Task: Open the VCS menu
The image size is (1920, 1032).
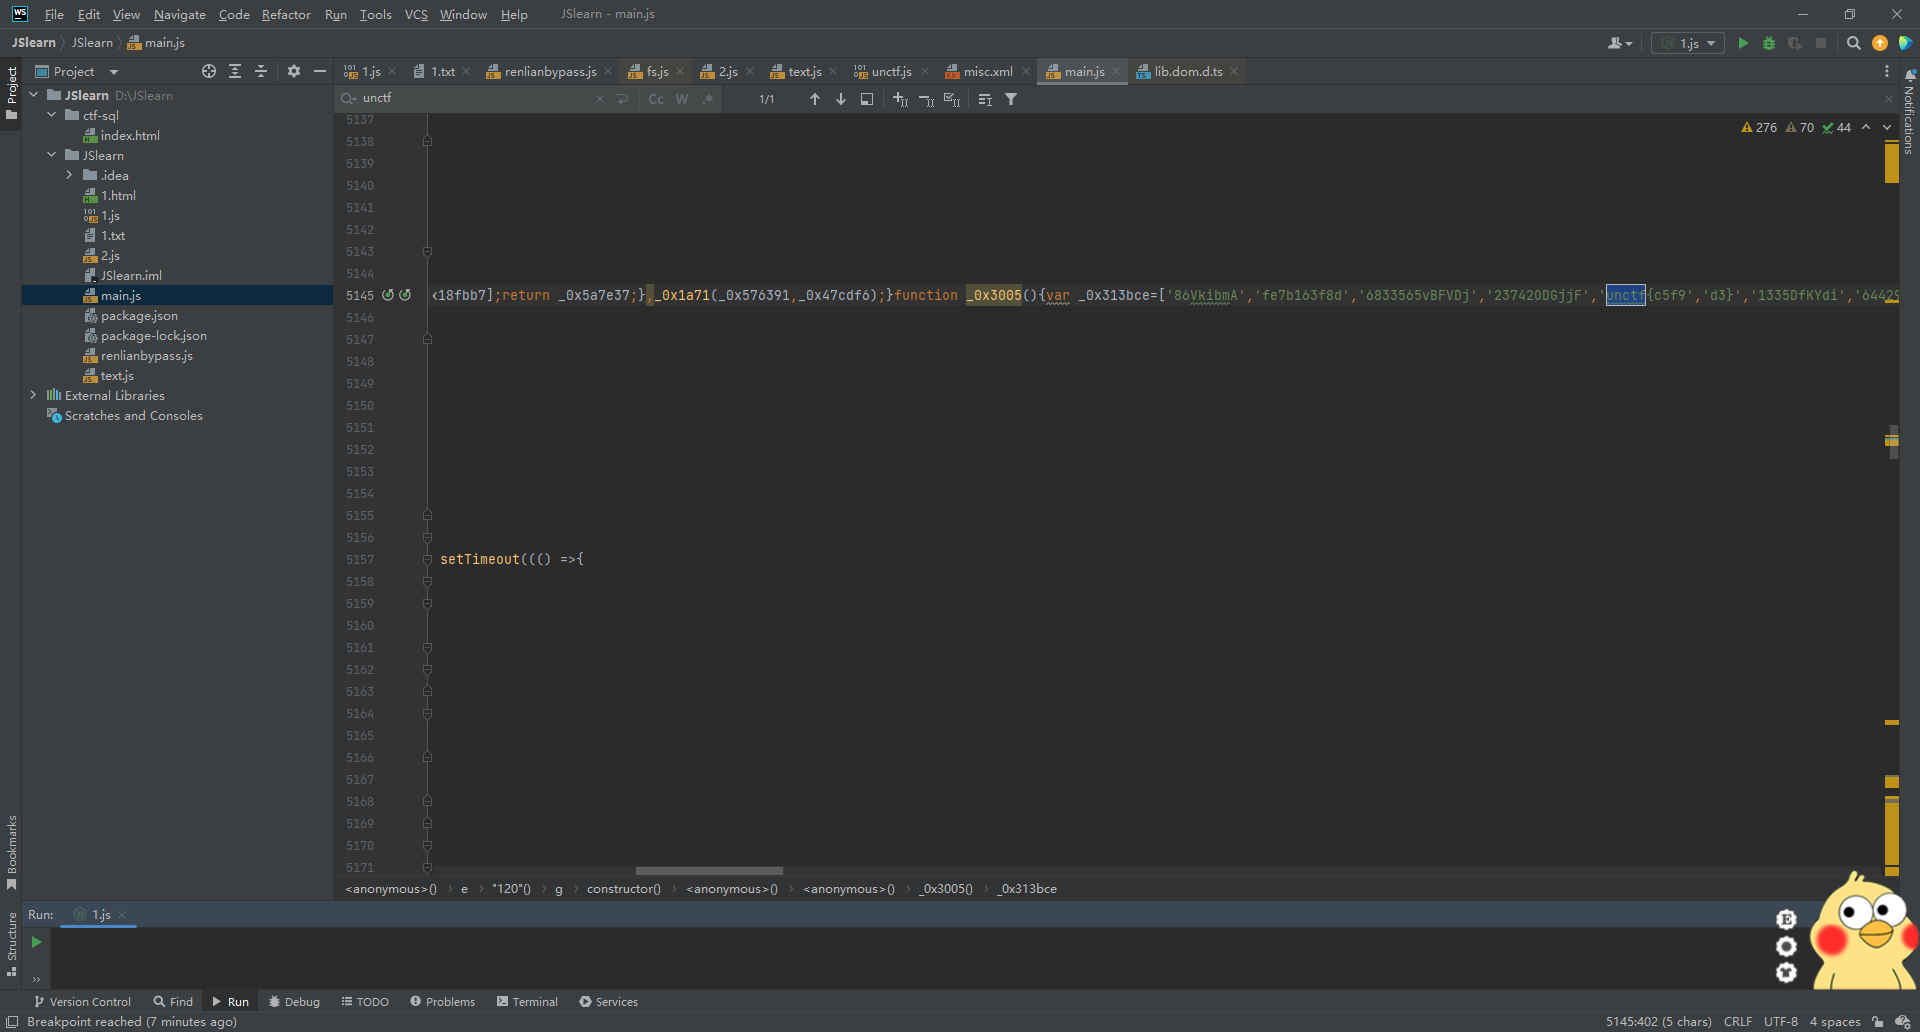Action: pos(416,14)
